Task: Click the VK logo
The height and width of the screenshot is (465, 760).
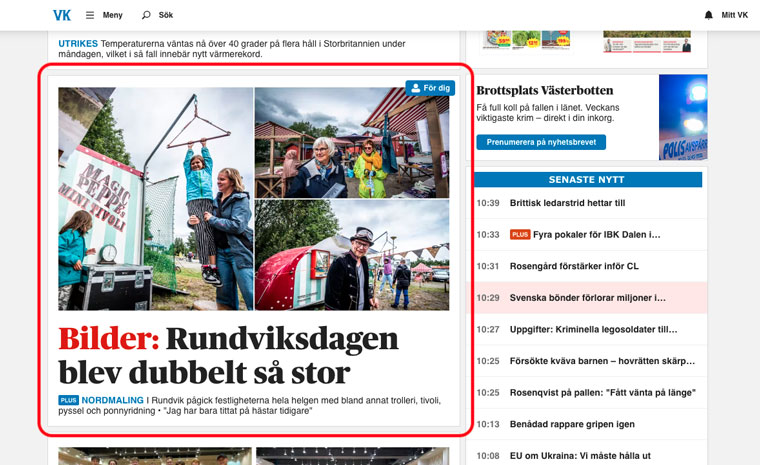Action: 62,15
